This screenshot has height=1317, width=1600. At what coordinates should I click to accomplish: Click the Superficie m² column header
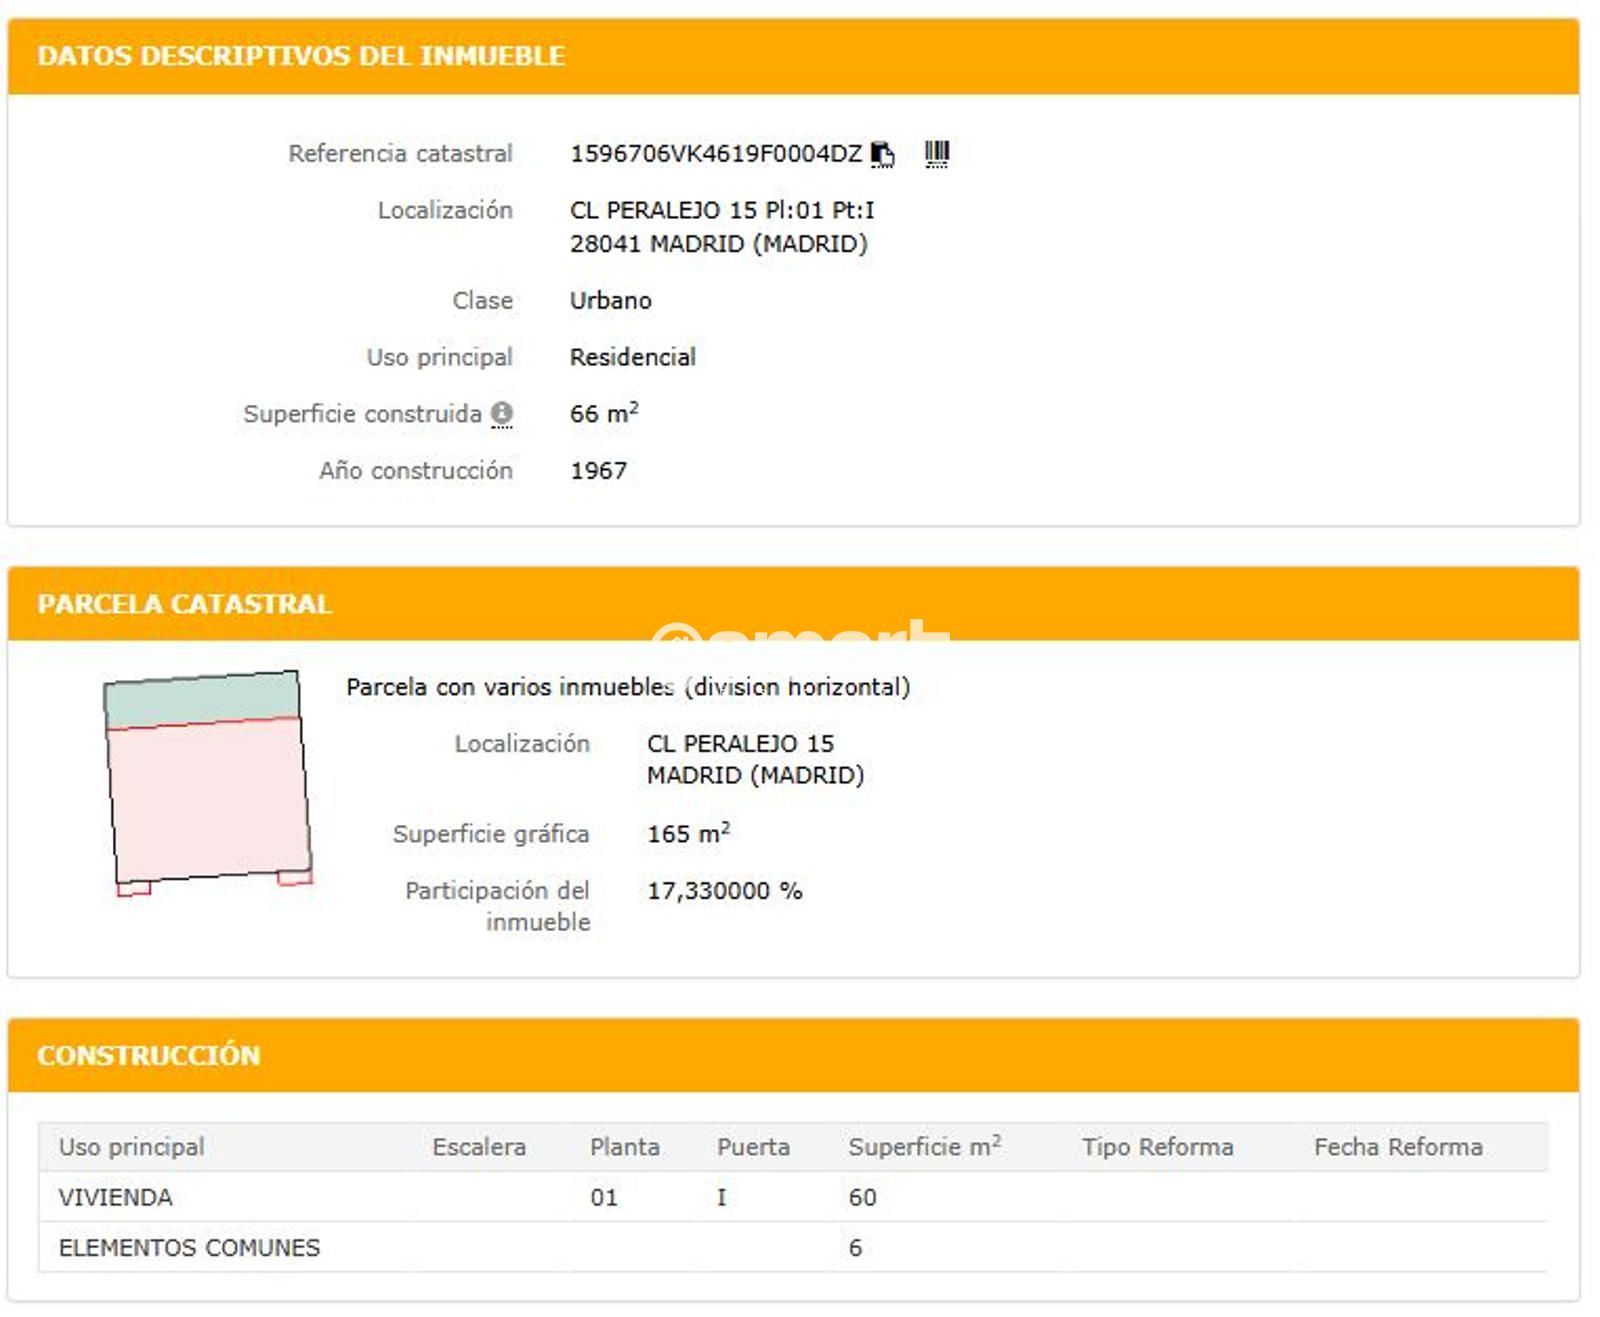pyautogui.click(x=923, y=1147)
